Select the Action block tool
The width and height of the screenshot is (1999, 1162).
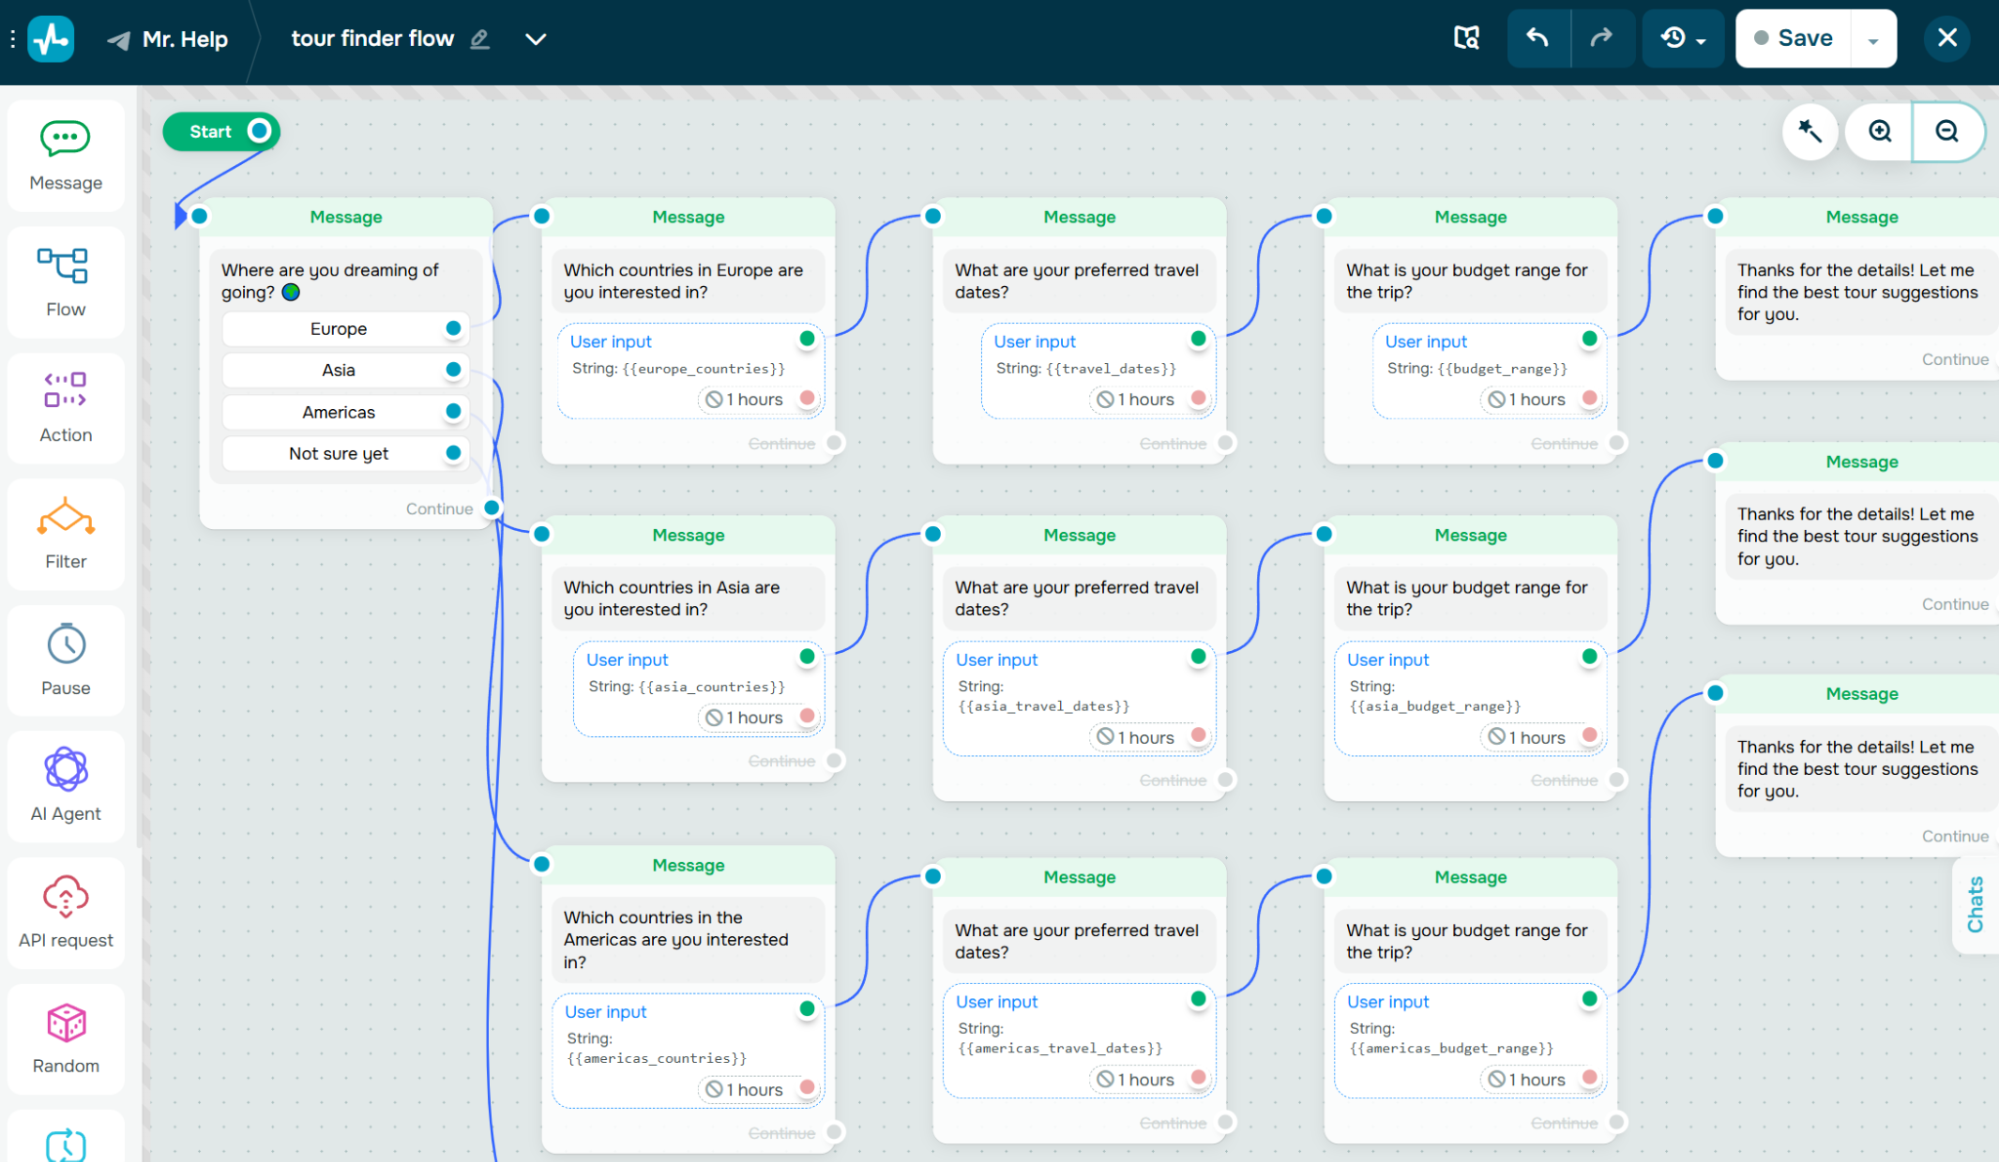[x=65, y=407]
